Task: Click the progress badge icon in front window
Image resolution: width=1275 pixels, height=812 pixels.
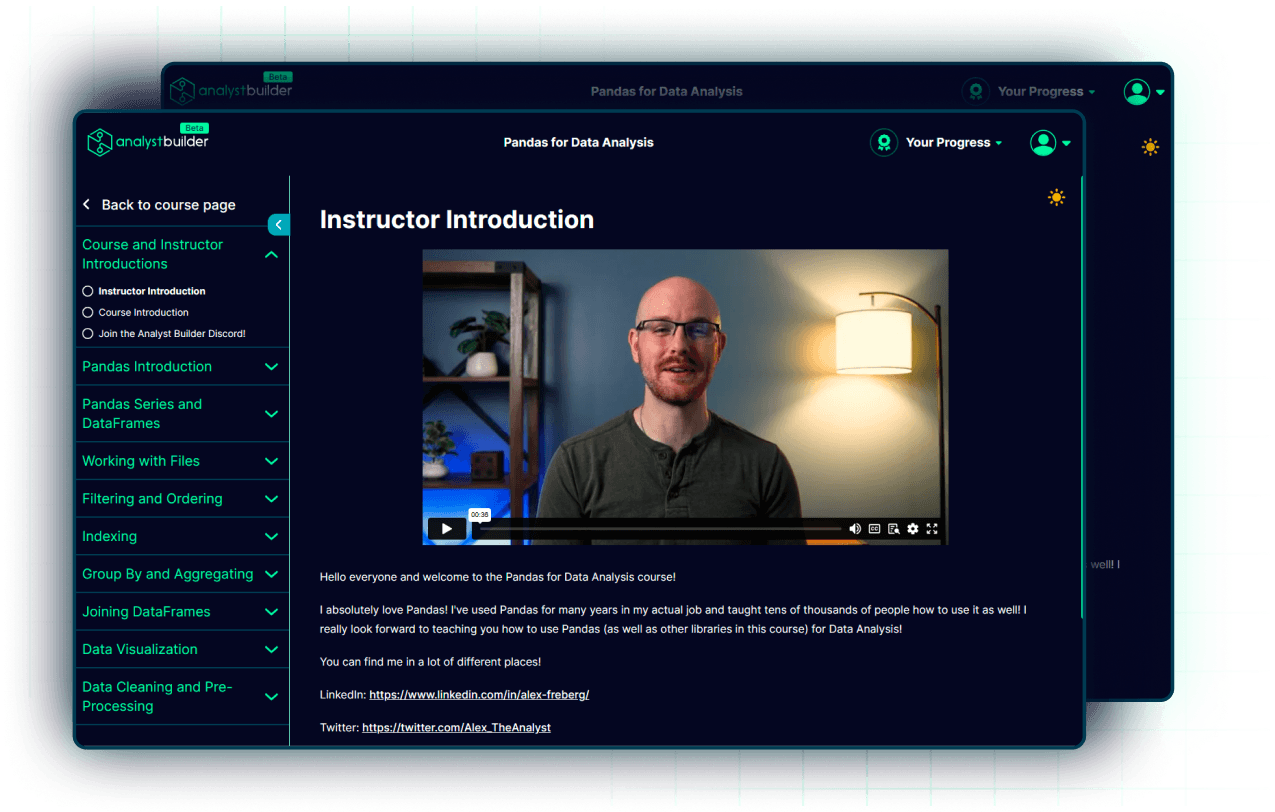Action: pos(884,143)
